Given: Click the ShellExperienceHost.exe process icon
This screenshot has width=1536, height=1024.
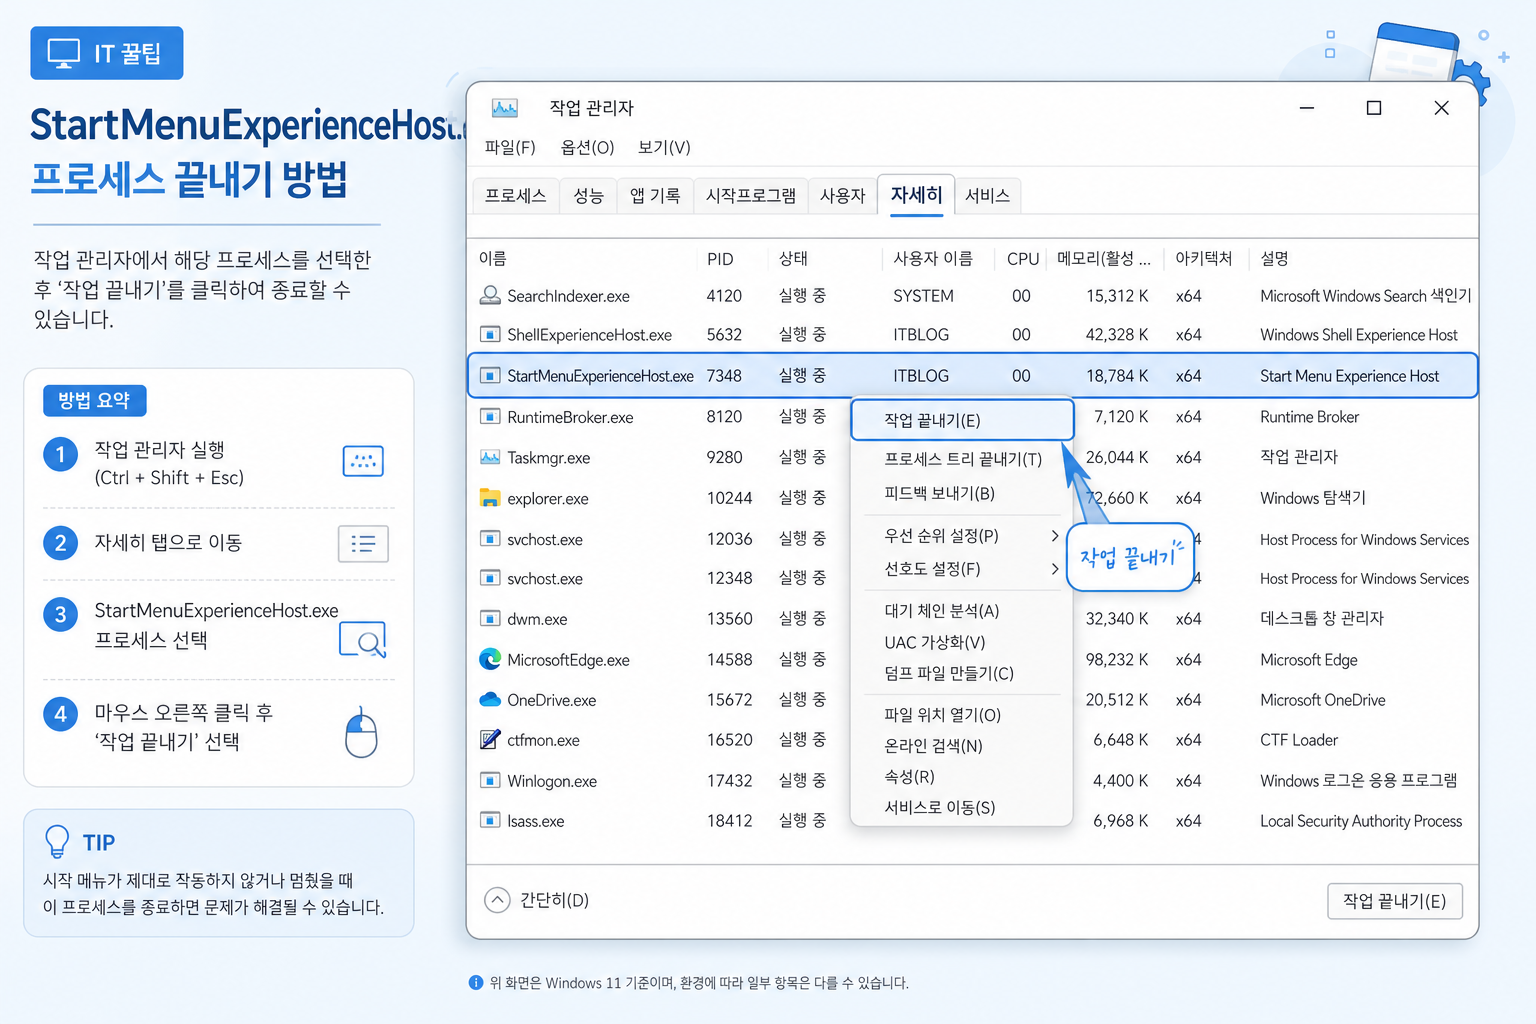Looking at the screenshot, I should 490,334.
